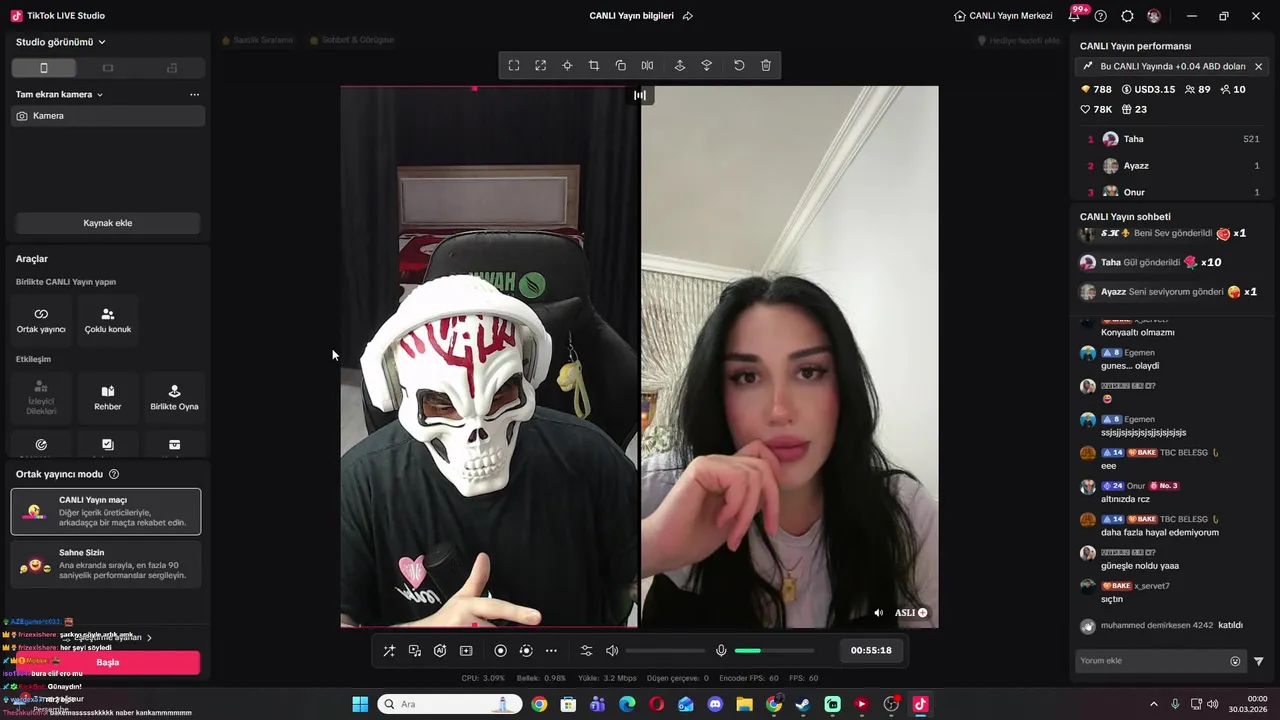Select the Crop tool icon
This screenshot has height=720, width=1280.
[594, 65]
